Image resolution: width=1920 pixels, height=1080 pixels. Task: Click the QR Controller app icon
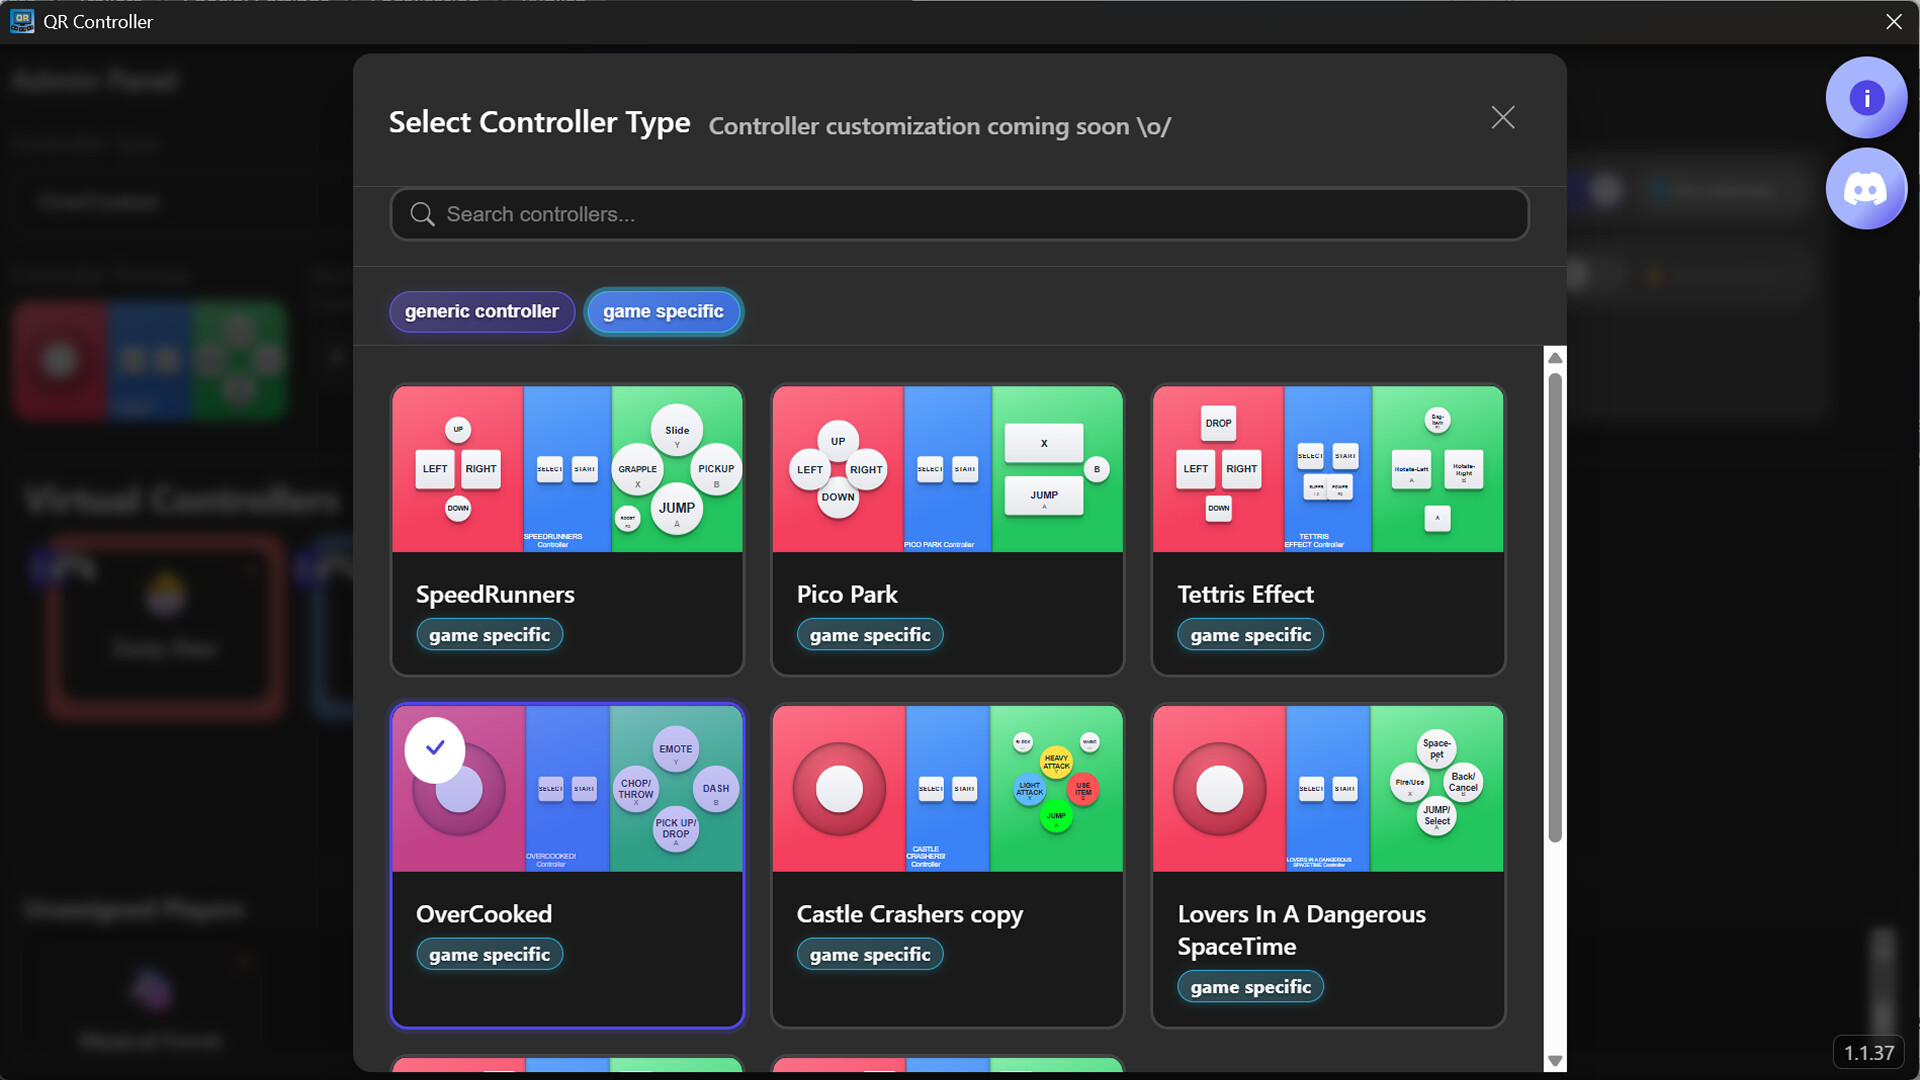pyautogui.click(x=21, y=21)
